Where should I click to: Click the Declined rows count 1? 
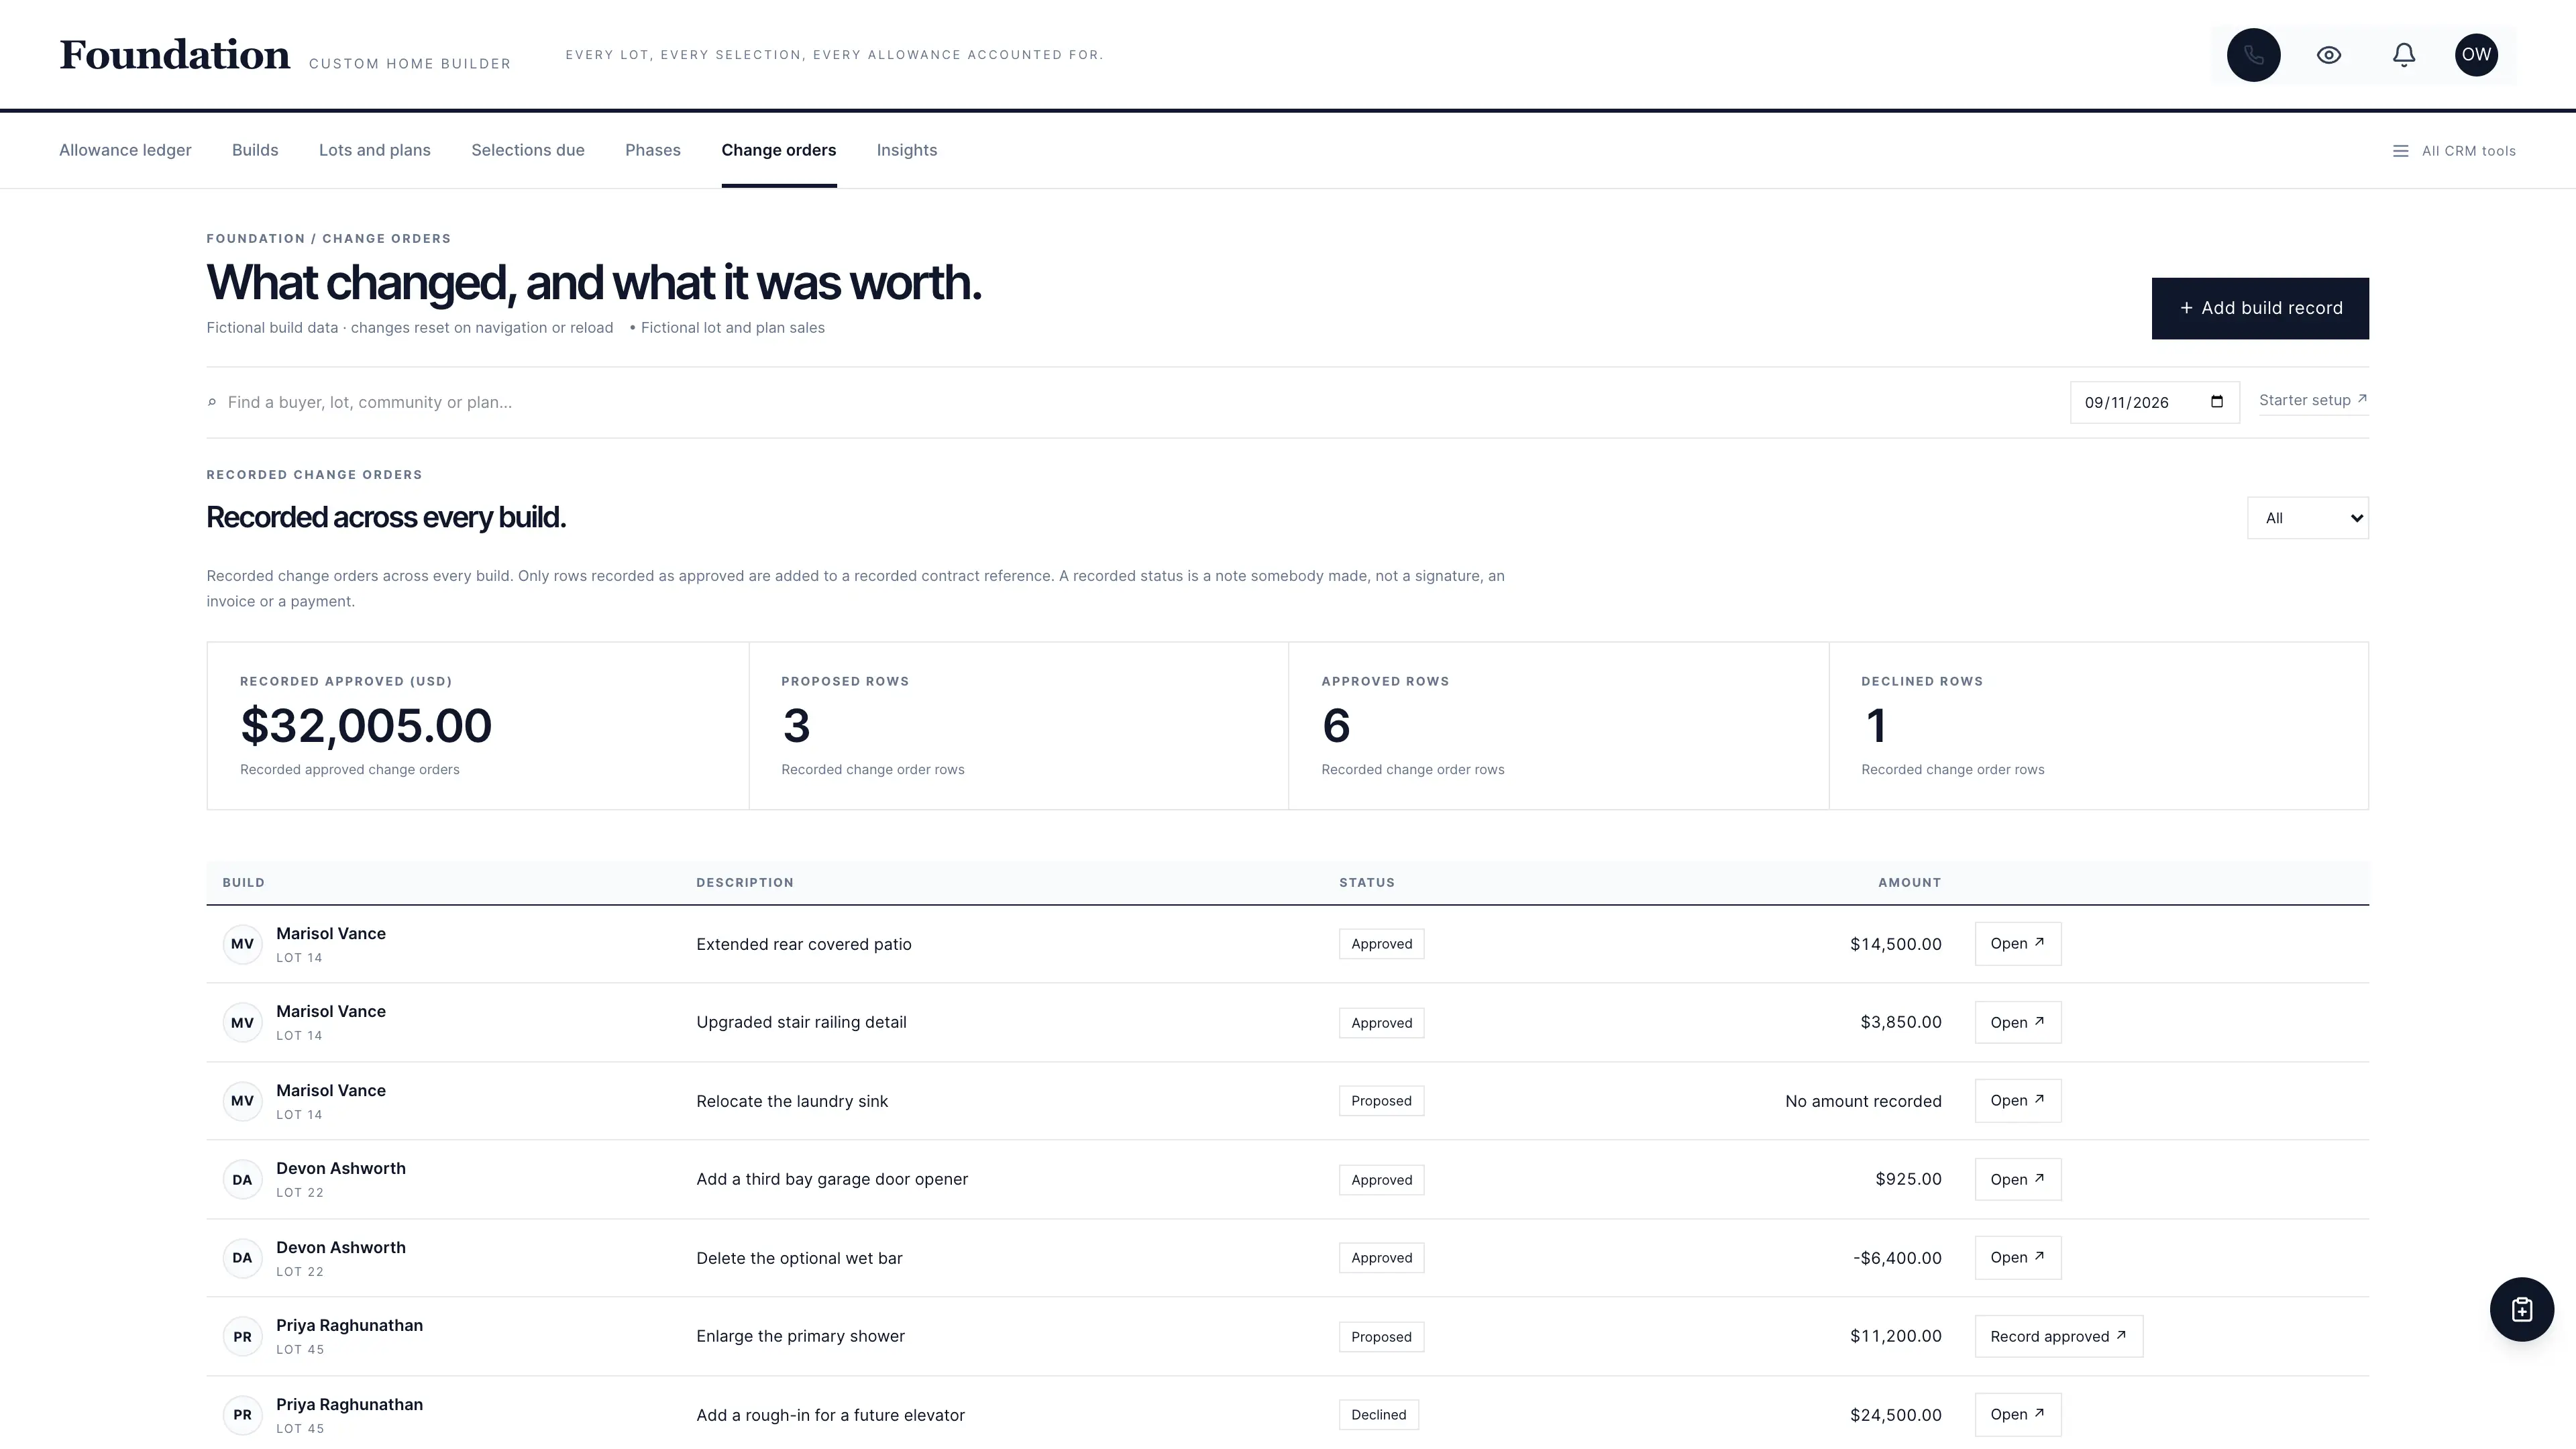[1876, 725]
